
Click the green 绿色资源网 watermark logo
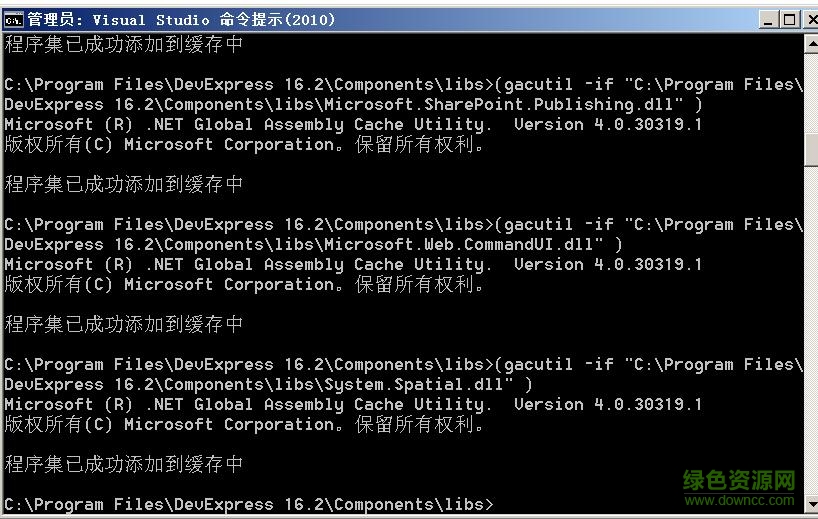coord(738,480)
